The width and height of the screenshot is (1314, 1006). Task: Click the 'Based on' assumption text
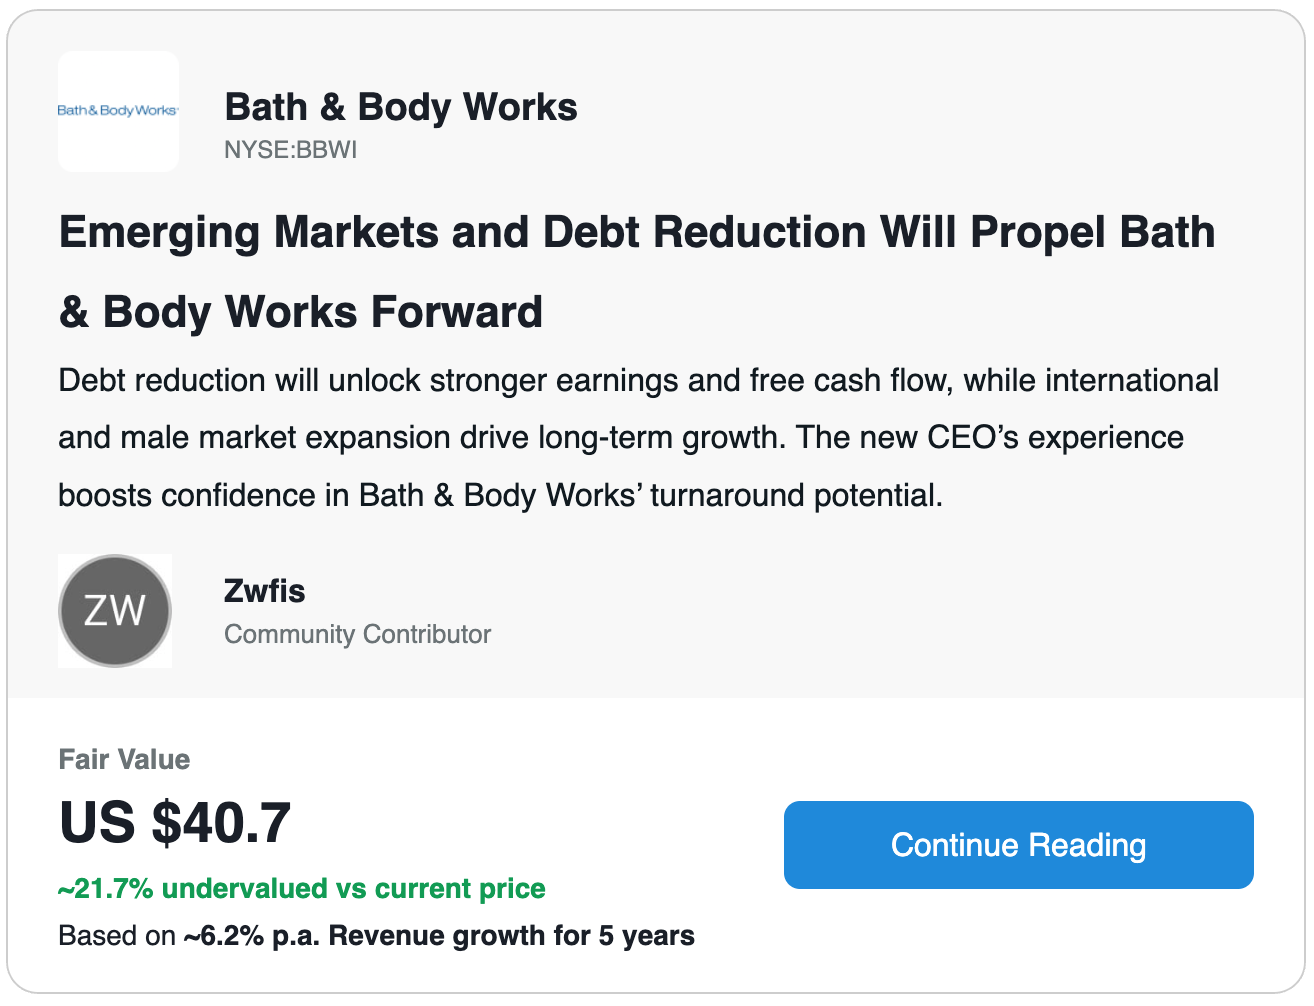click(x=117, y=936)
